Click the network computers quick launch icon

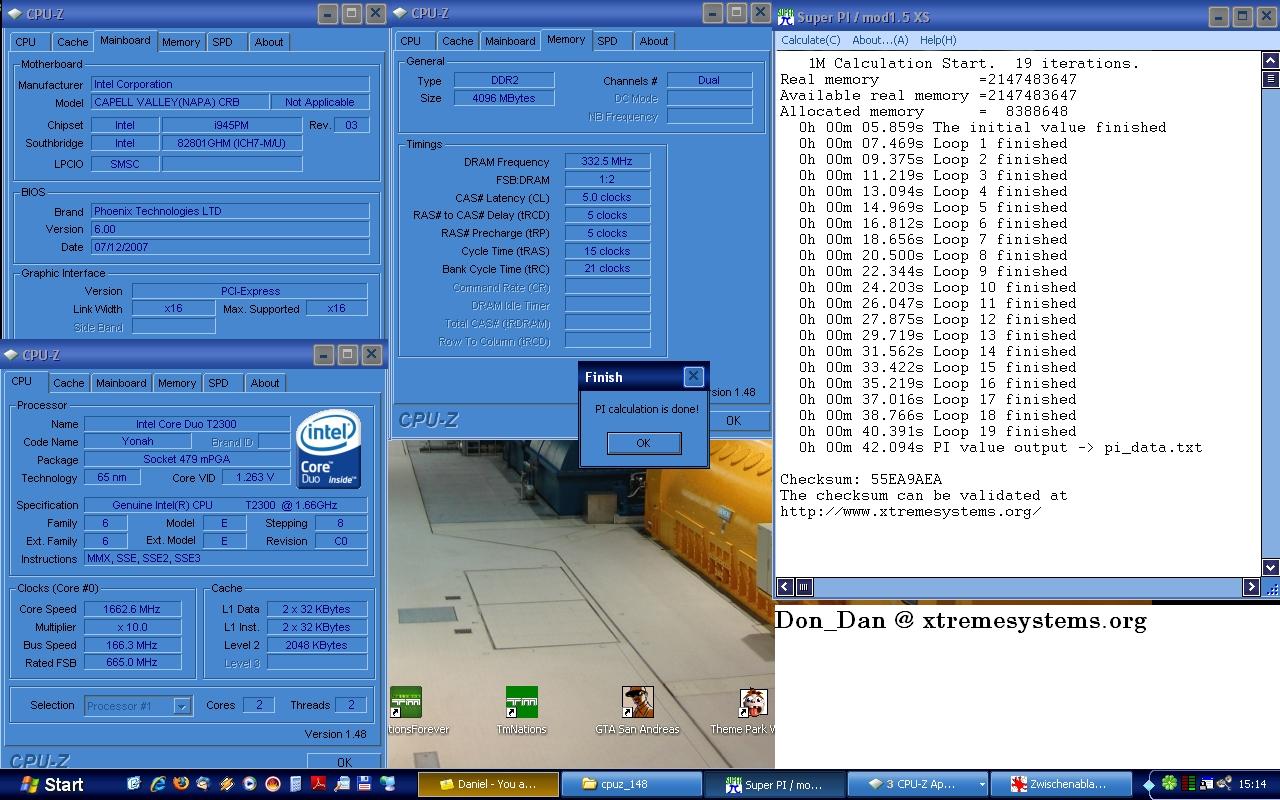coord(387,783)
